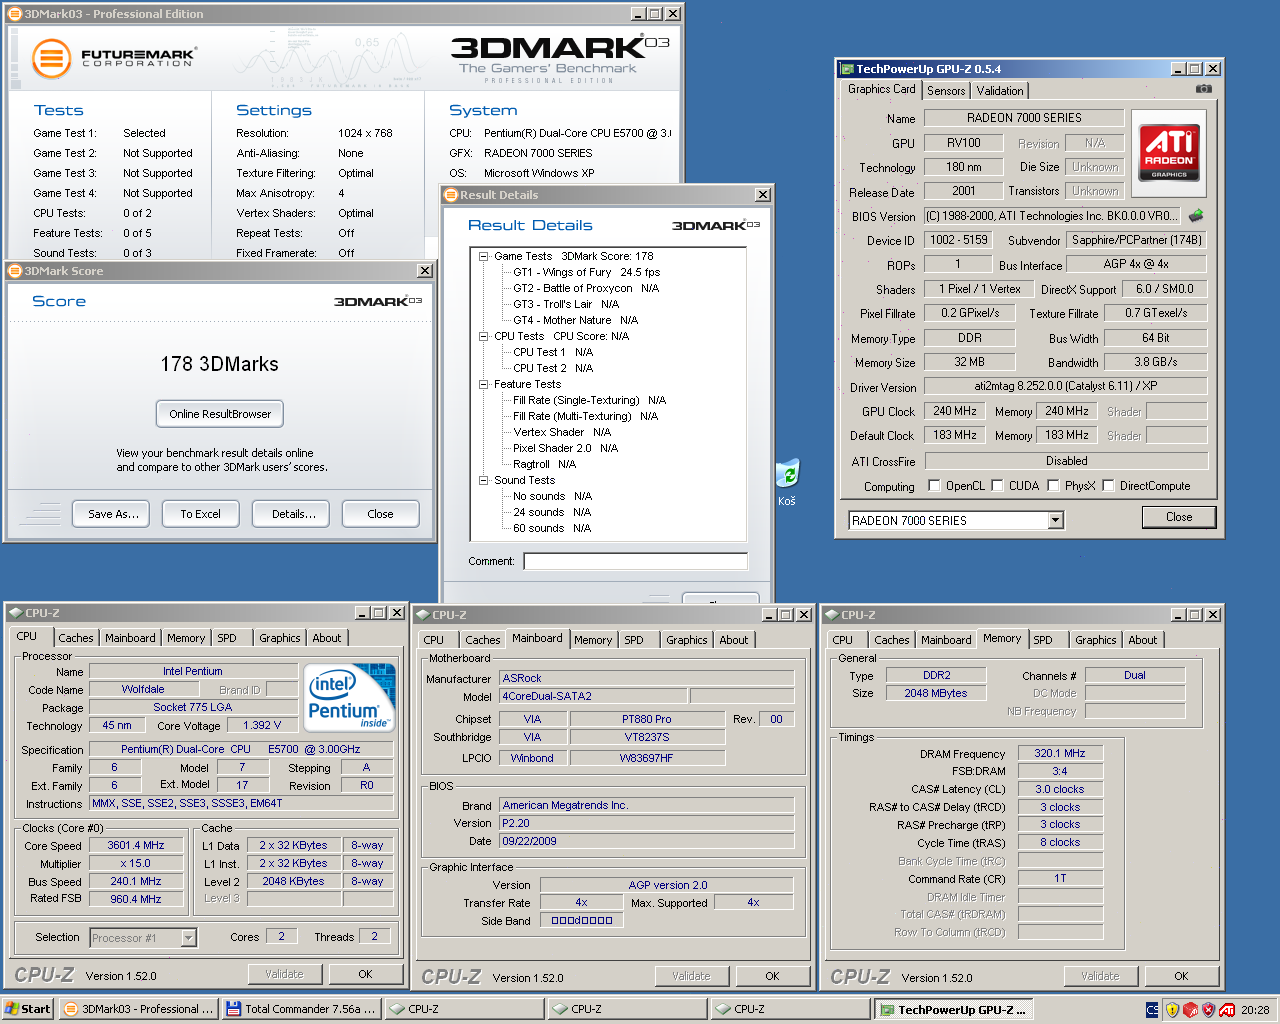Image resolution: width=1280 pixels, height=1024 pixels.
Task: Click the Online ResultBrowser button
Action: pos(220,414)
